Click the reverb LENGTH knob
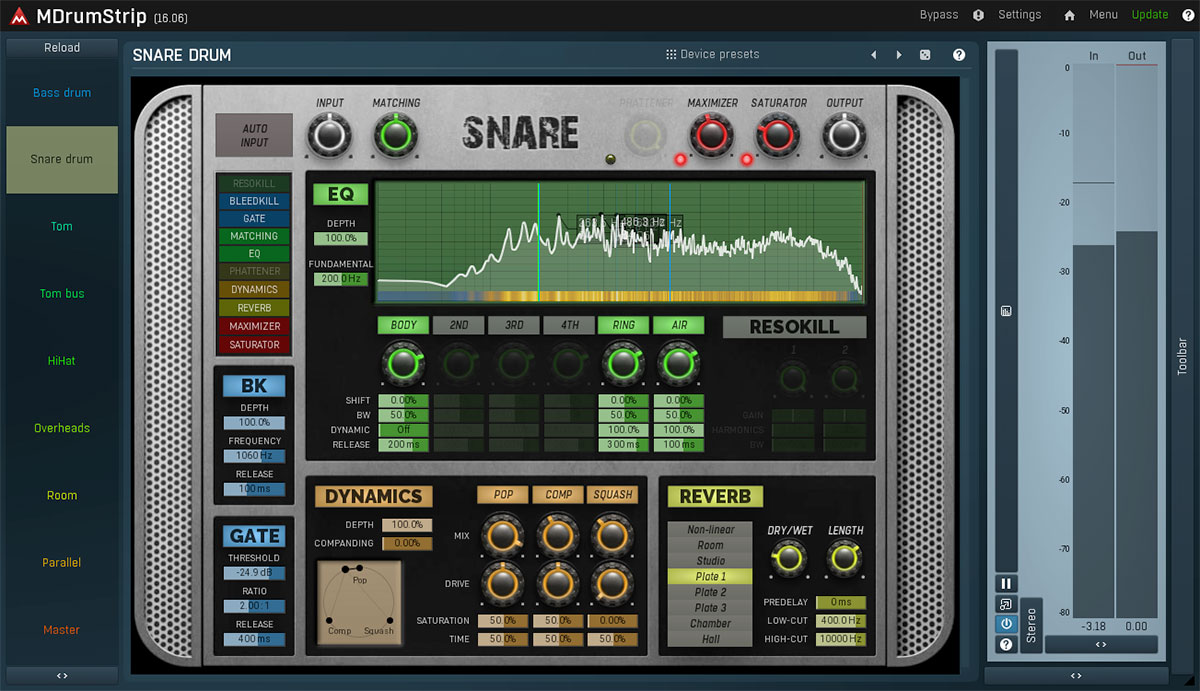Screen dimensions: 1200x691 click(845, 559)
